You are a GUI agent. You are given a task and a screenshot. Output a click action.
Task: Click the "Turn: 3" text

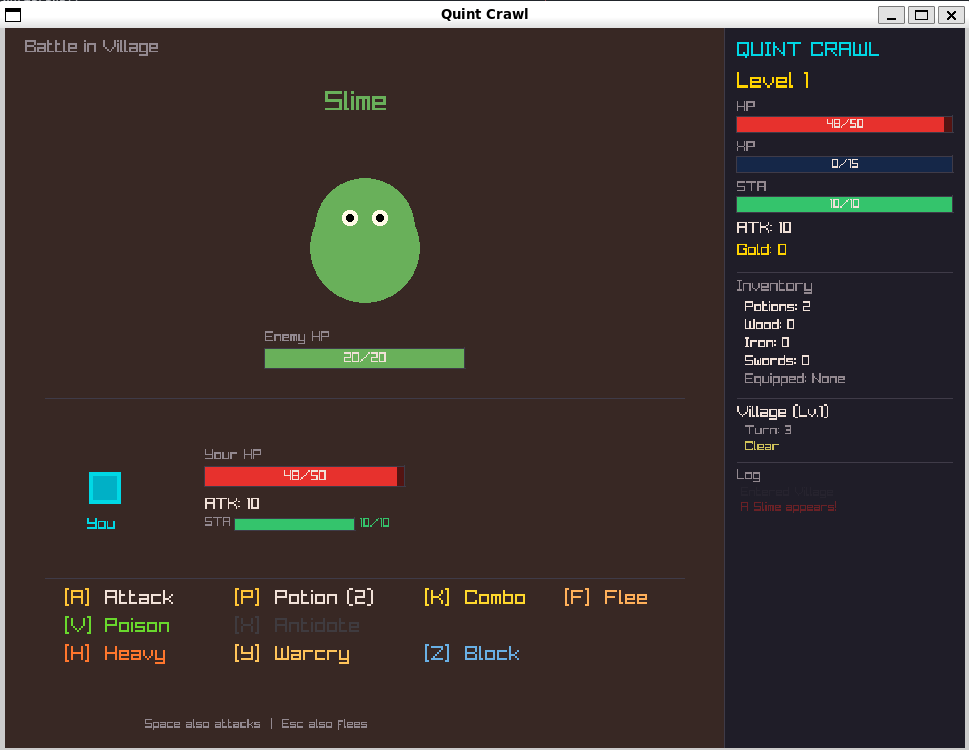768,430
